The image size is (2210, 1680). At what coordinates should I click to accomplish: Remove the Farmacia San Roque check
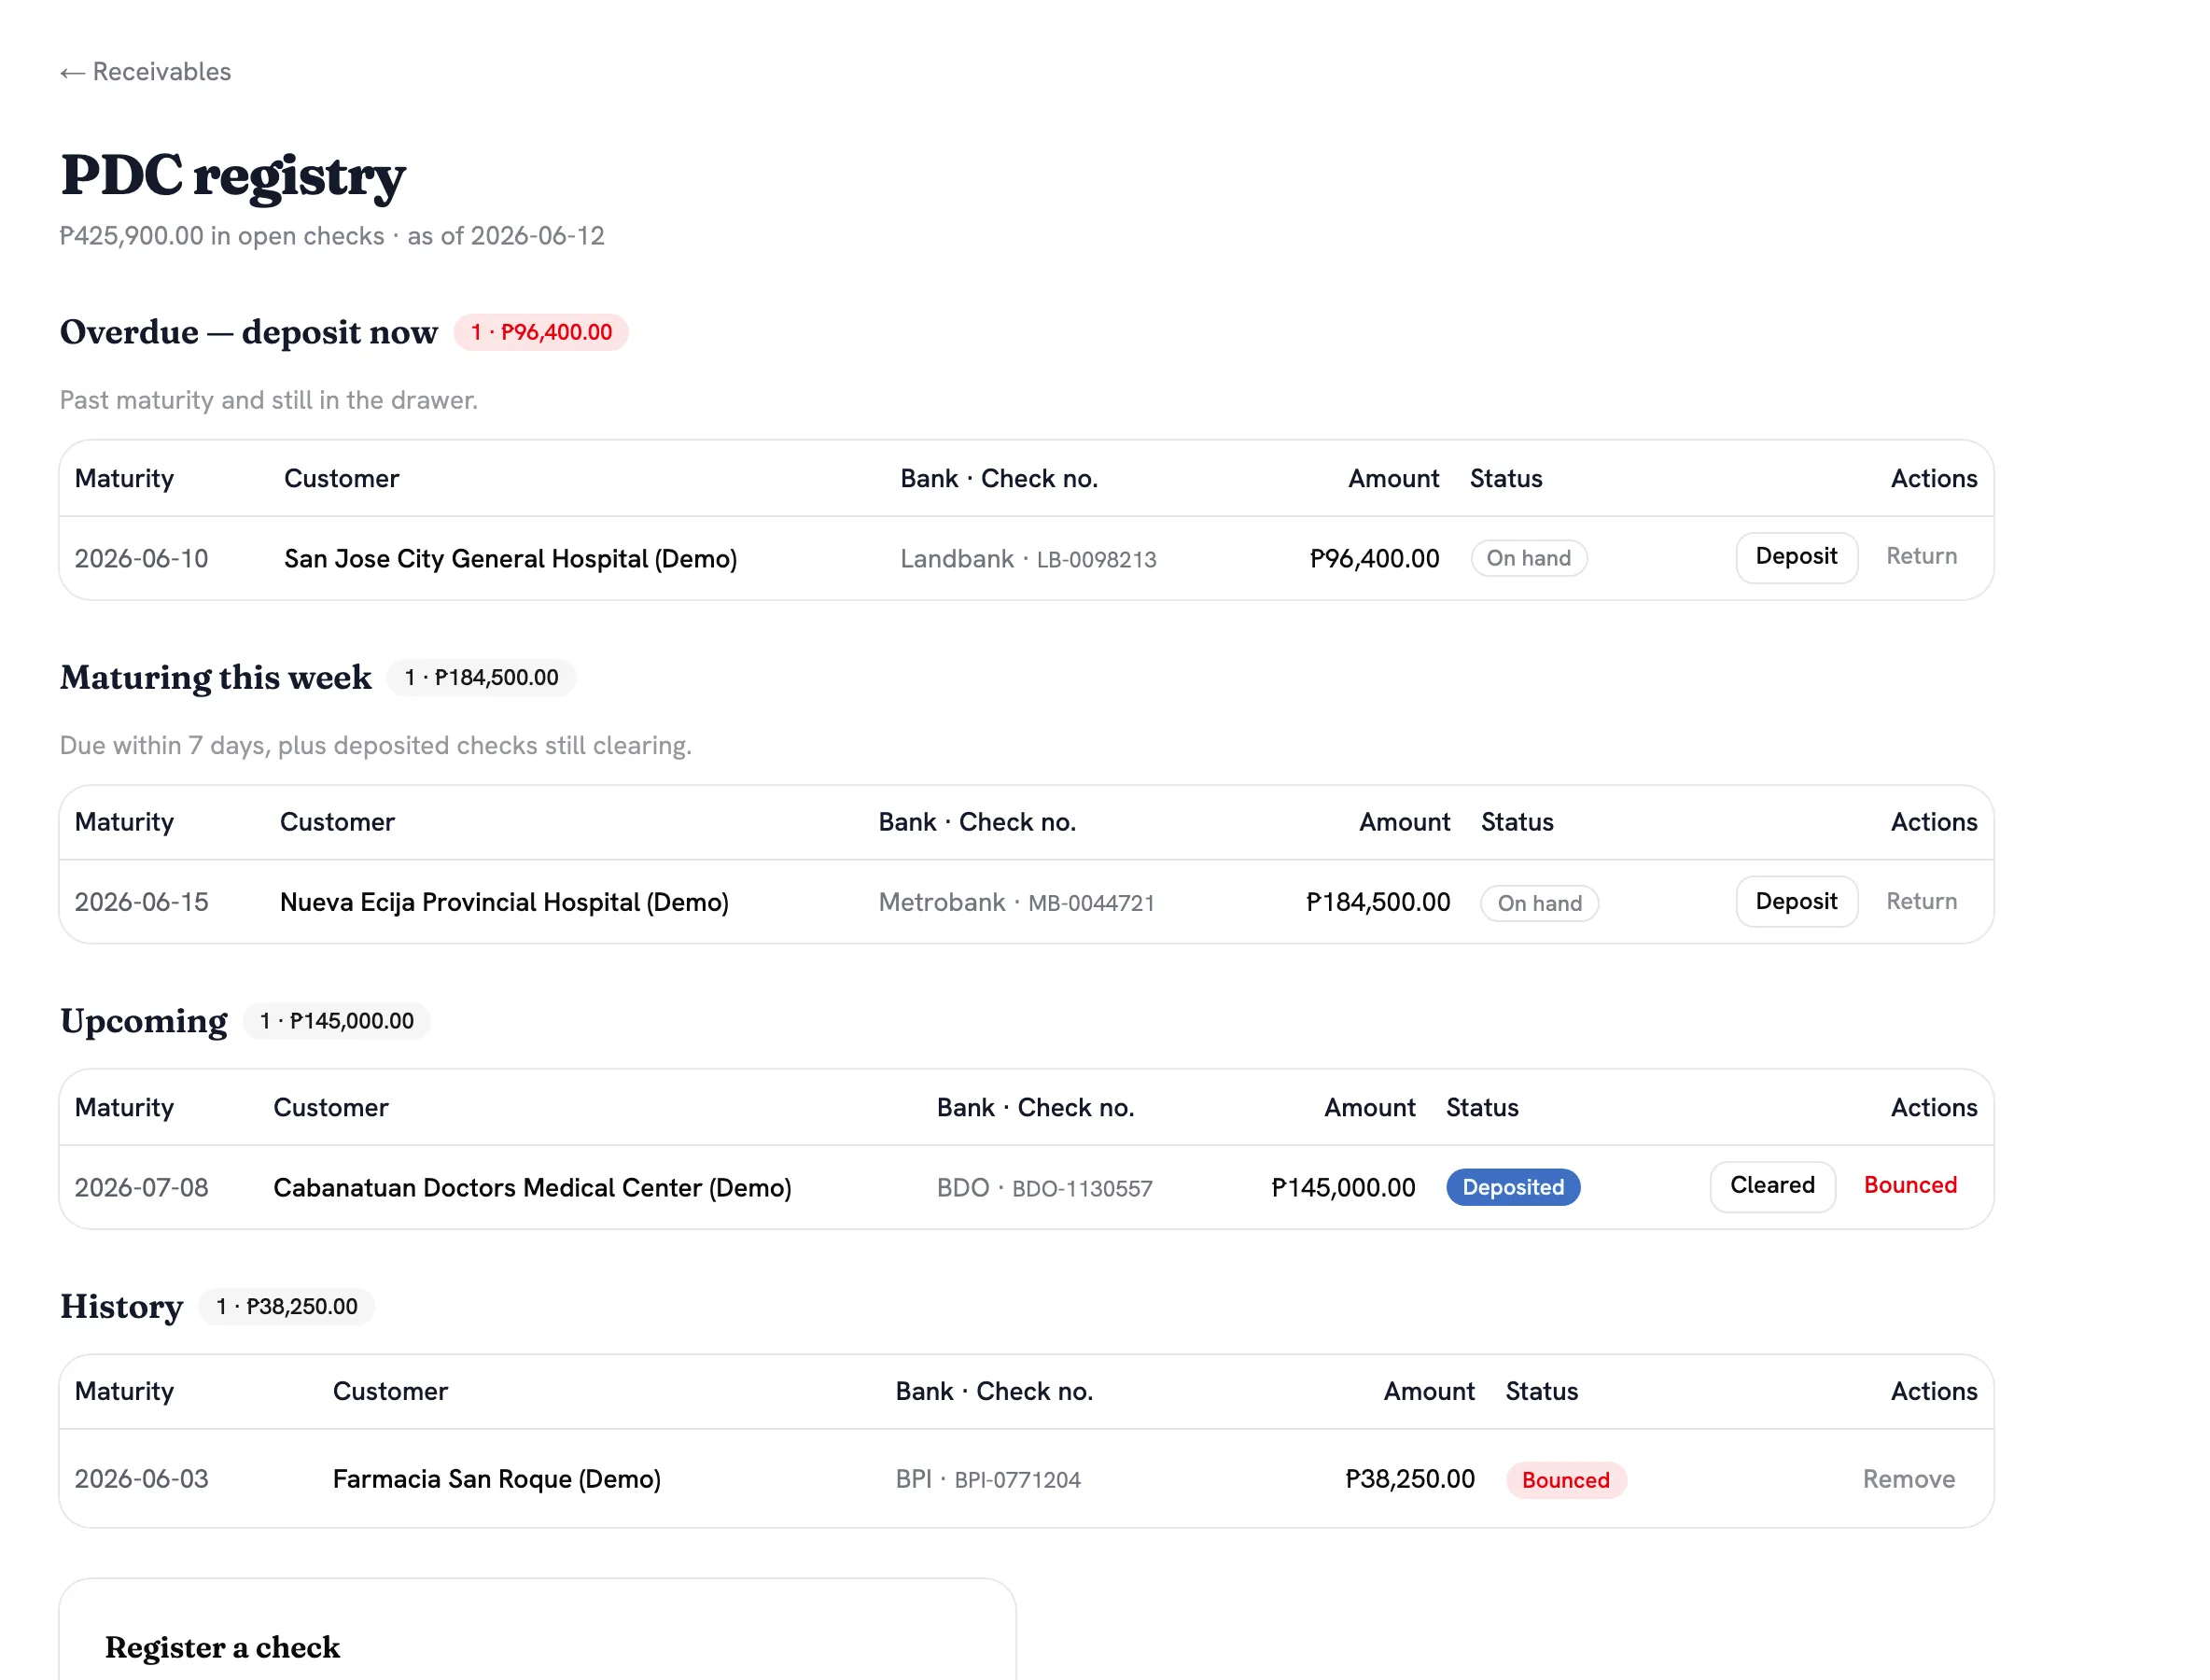click(1908, 1479)
